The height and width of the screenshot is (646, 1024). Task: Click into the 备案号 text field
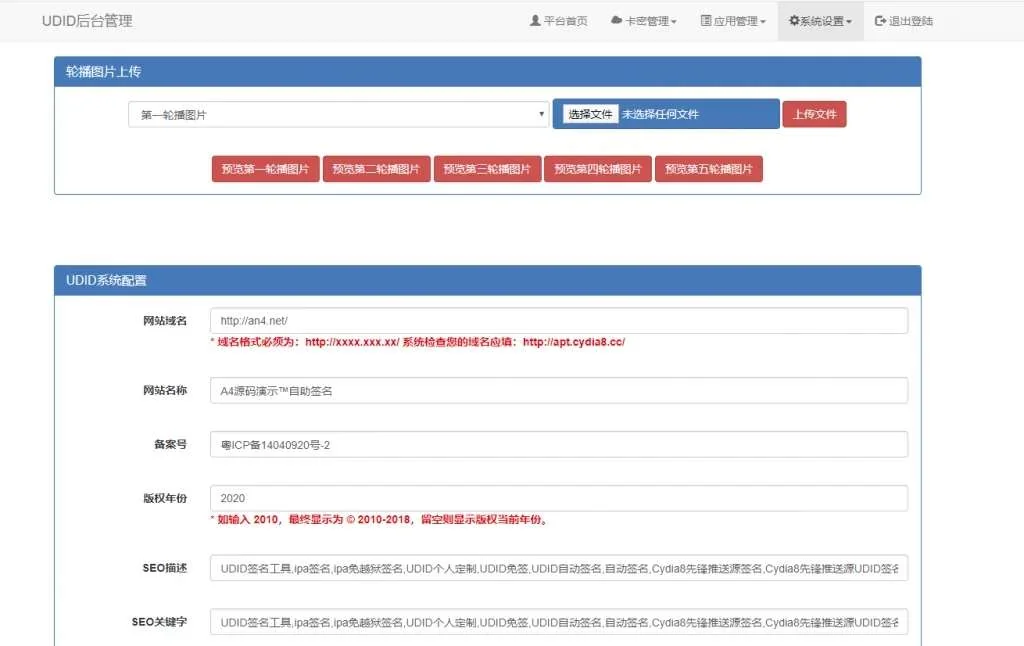point(558,444)
